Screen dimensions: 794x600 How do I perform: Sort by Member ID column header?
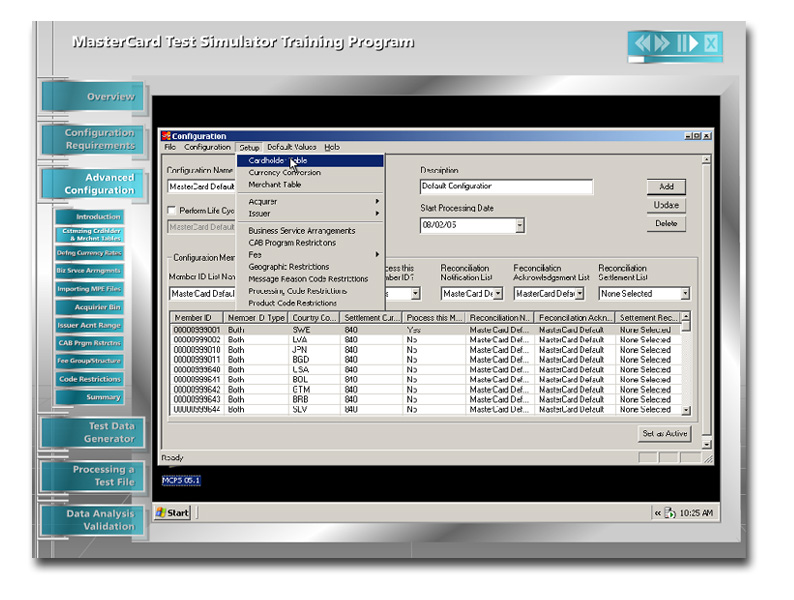tap(196, 318)
